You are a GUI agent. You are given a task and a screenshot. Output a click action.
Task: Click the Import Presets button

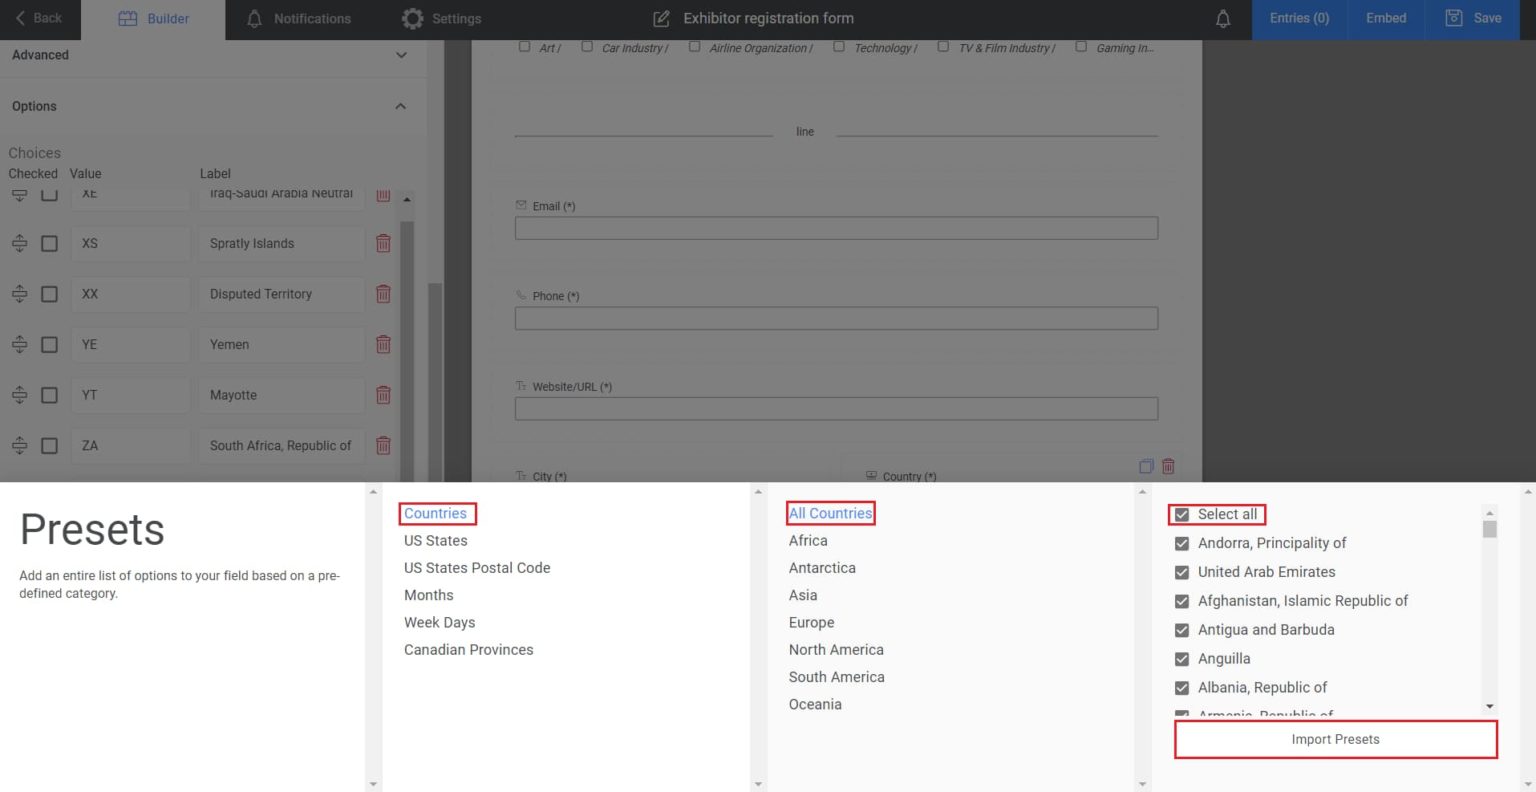pos(1334,739)
